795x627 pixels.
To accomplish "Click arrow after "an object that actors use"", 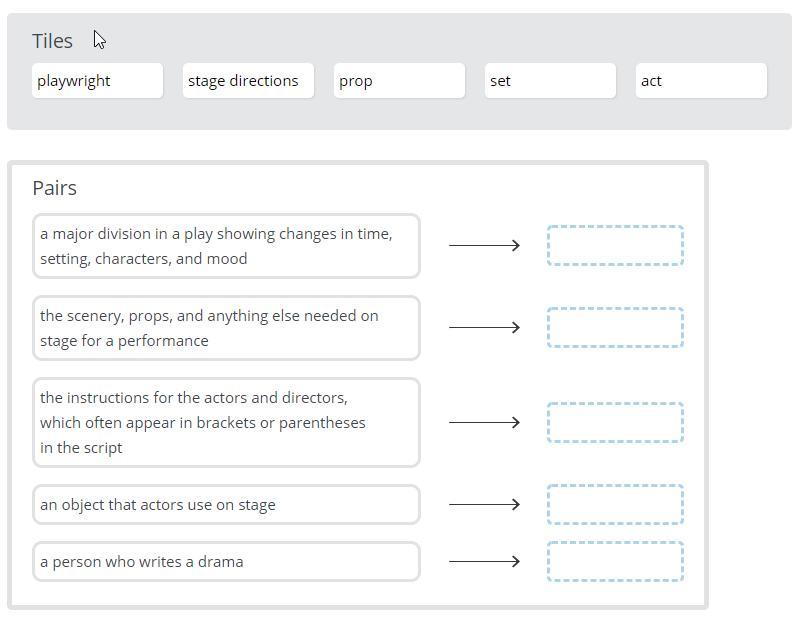I will pyautogui.click(x=484, y=505).
